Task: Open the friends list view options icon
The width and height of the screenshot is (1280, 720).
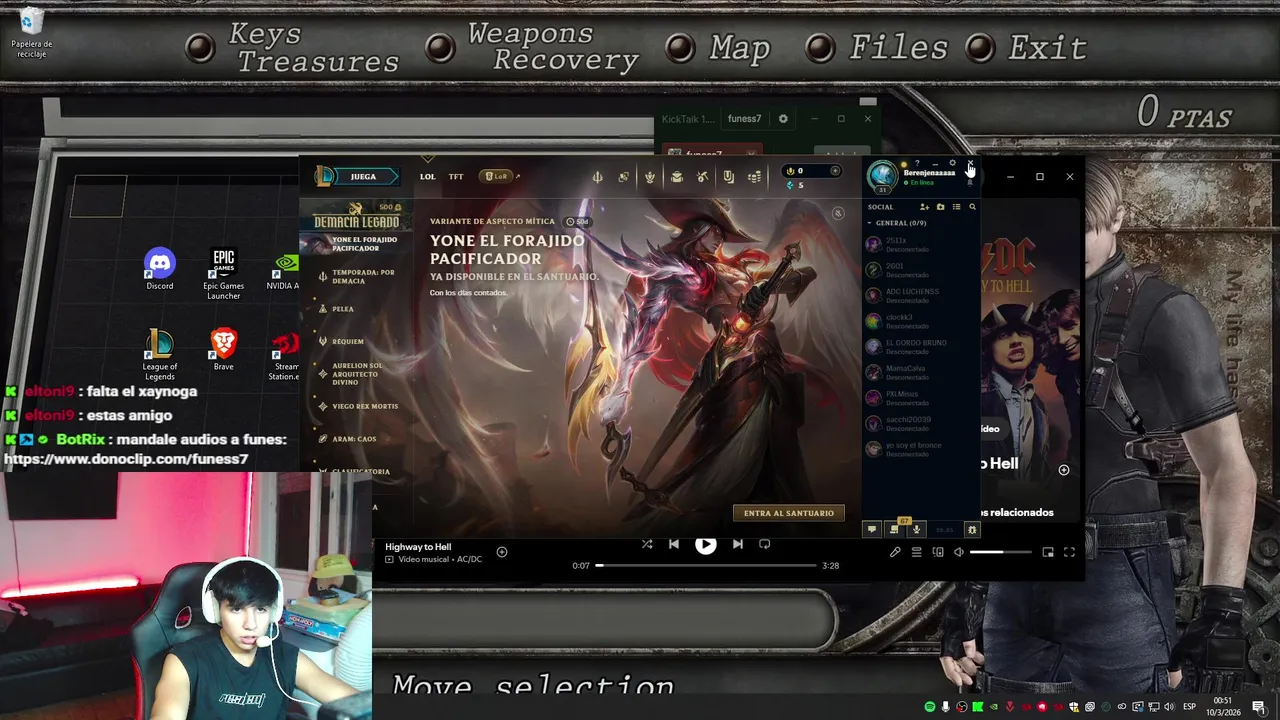Action: (956, 207)
